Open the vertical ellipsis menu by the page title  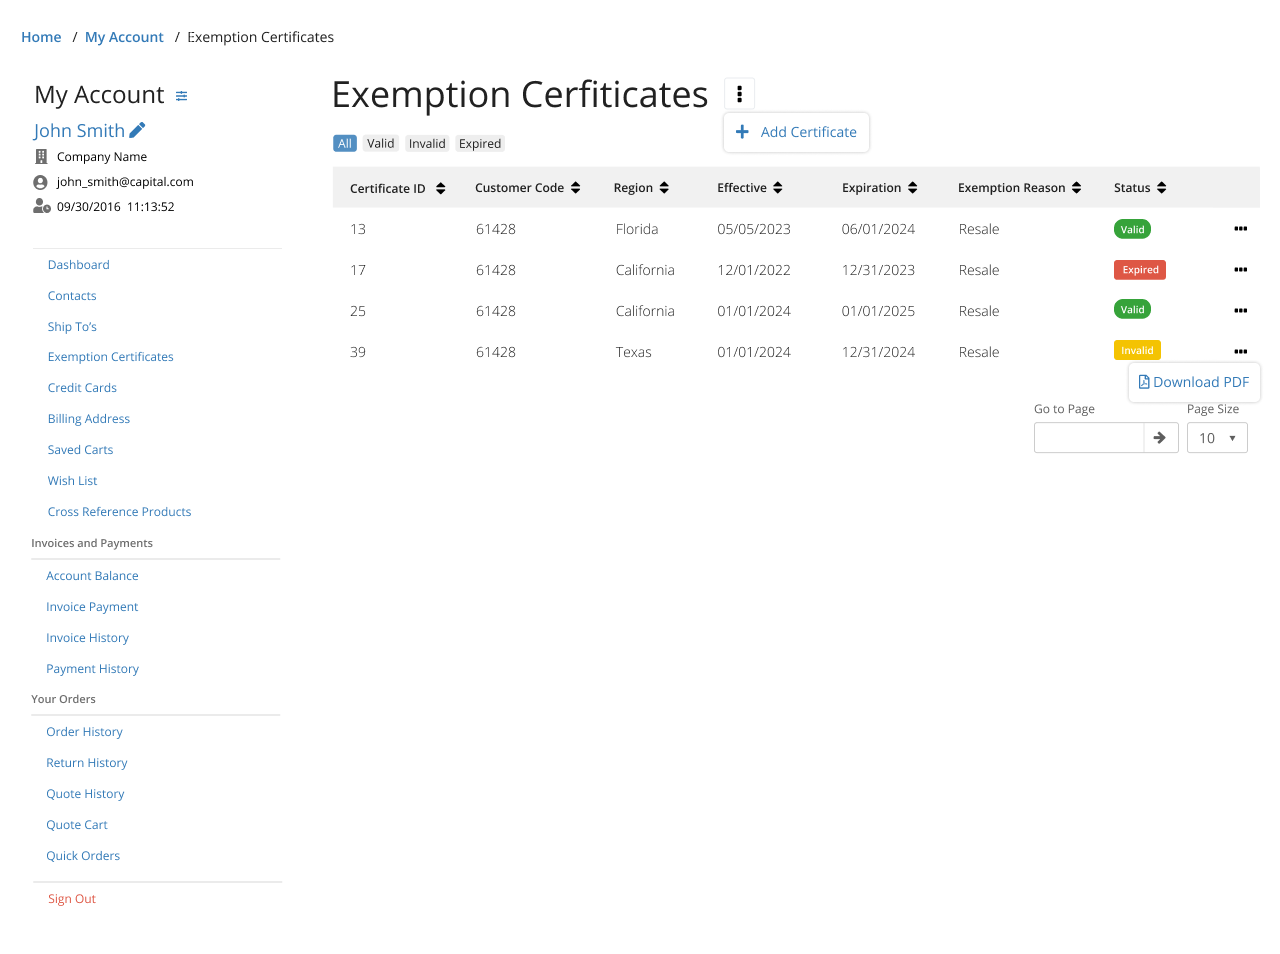739,94
